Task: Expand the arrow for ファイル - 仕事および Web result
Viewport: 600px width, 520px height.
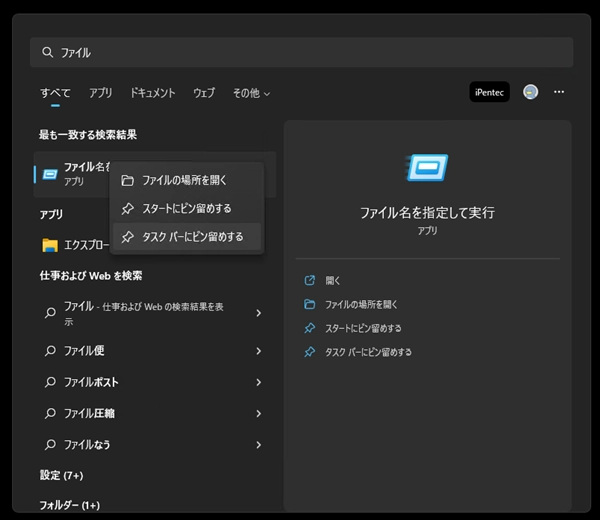Action: 259,313
